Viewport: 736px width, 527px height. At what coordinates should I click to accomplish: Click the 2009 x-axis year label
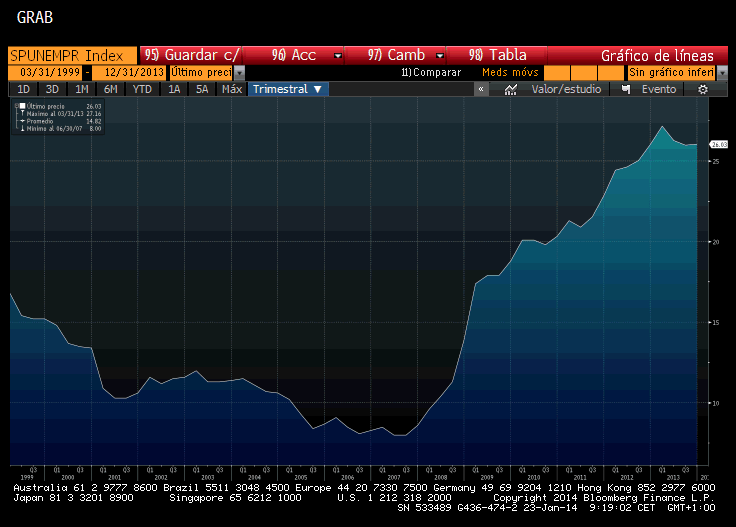pyautogui.click(x=487, y=477)
